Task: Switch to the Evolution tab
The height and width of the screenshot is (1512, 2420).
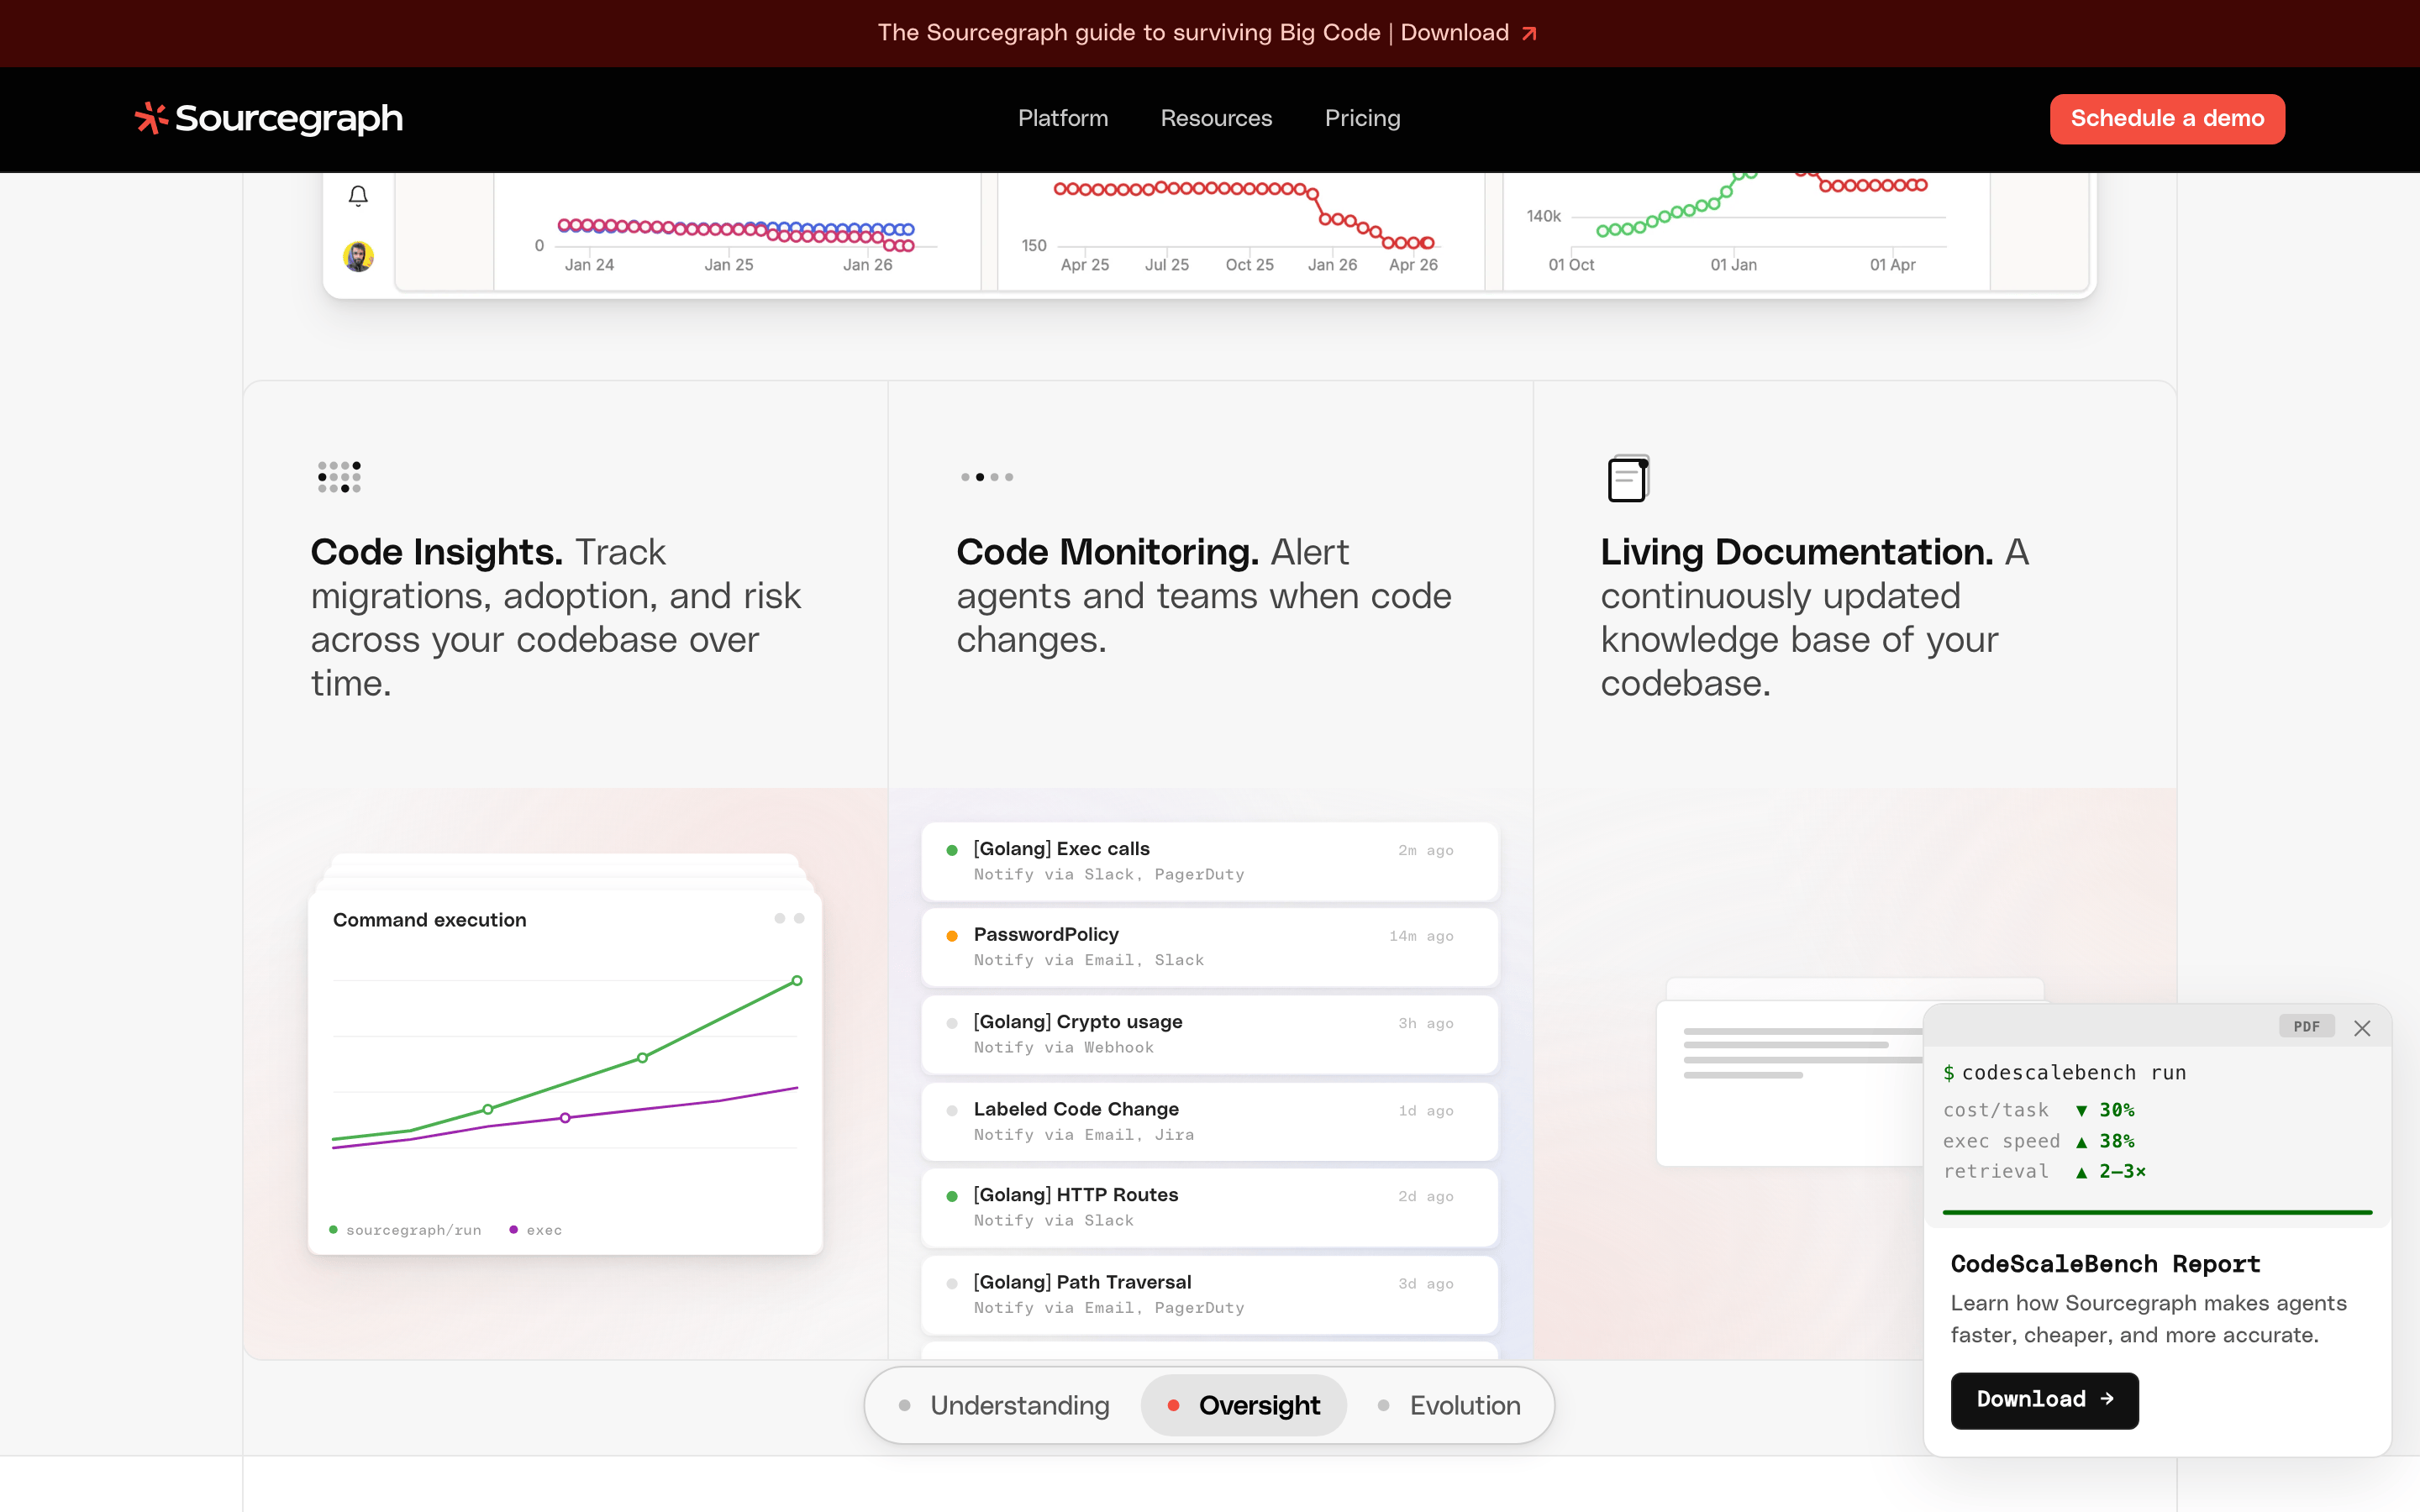Action: [x=1449, y=1405]
